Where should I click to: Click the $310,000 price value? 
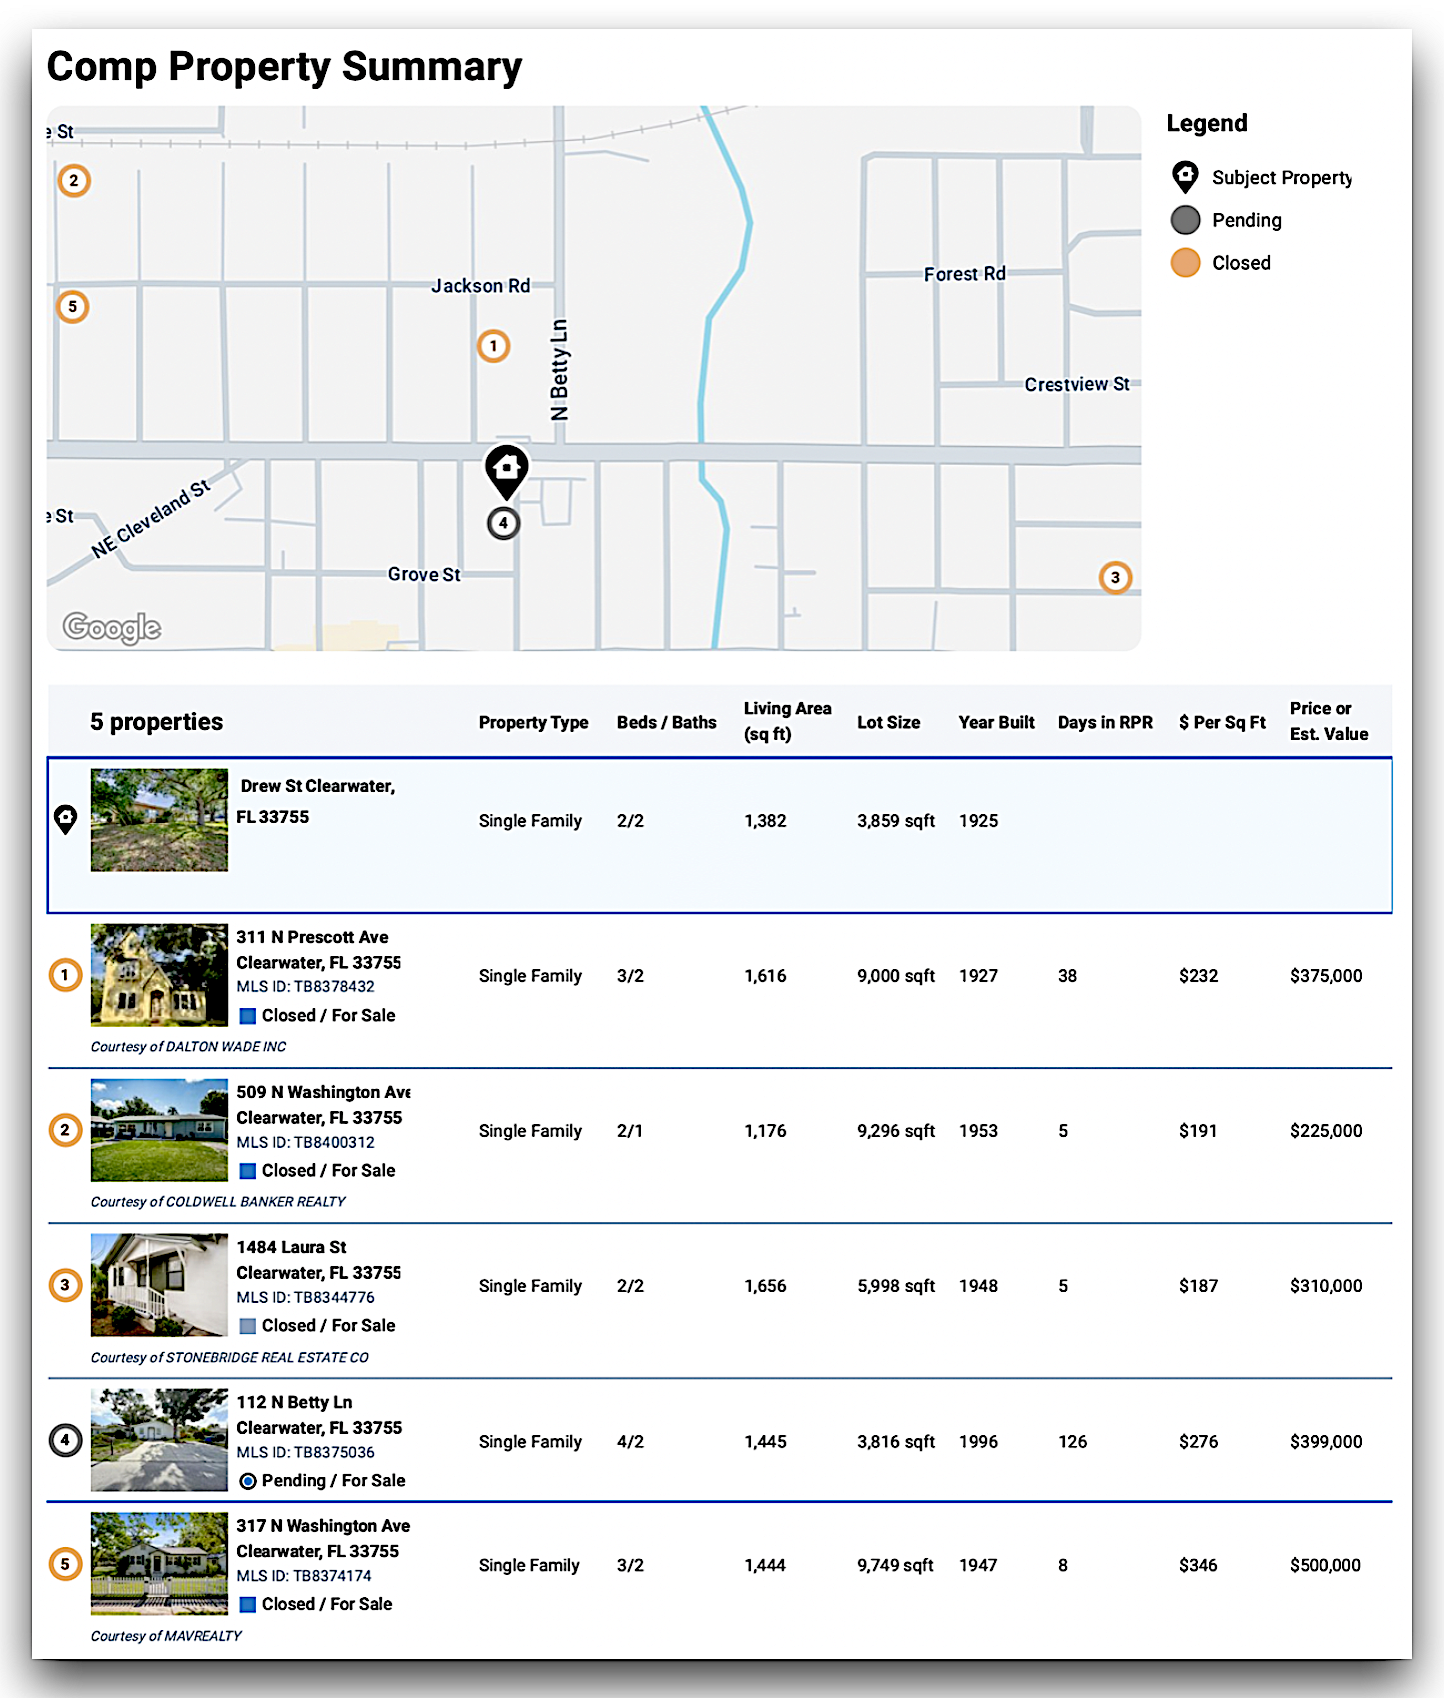tap(1326, 1285)
